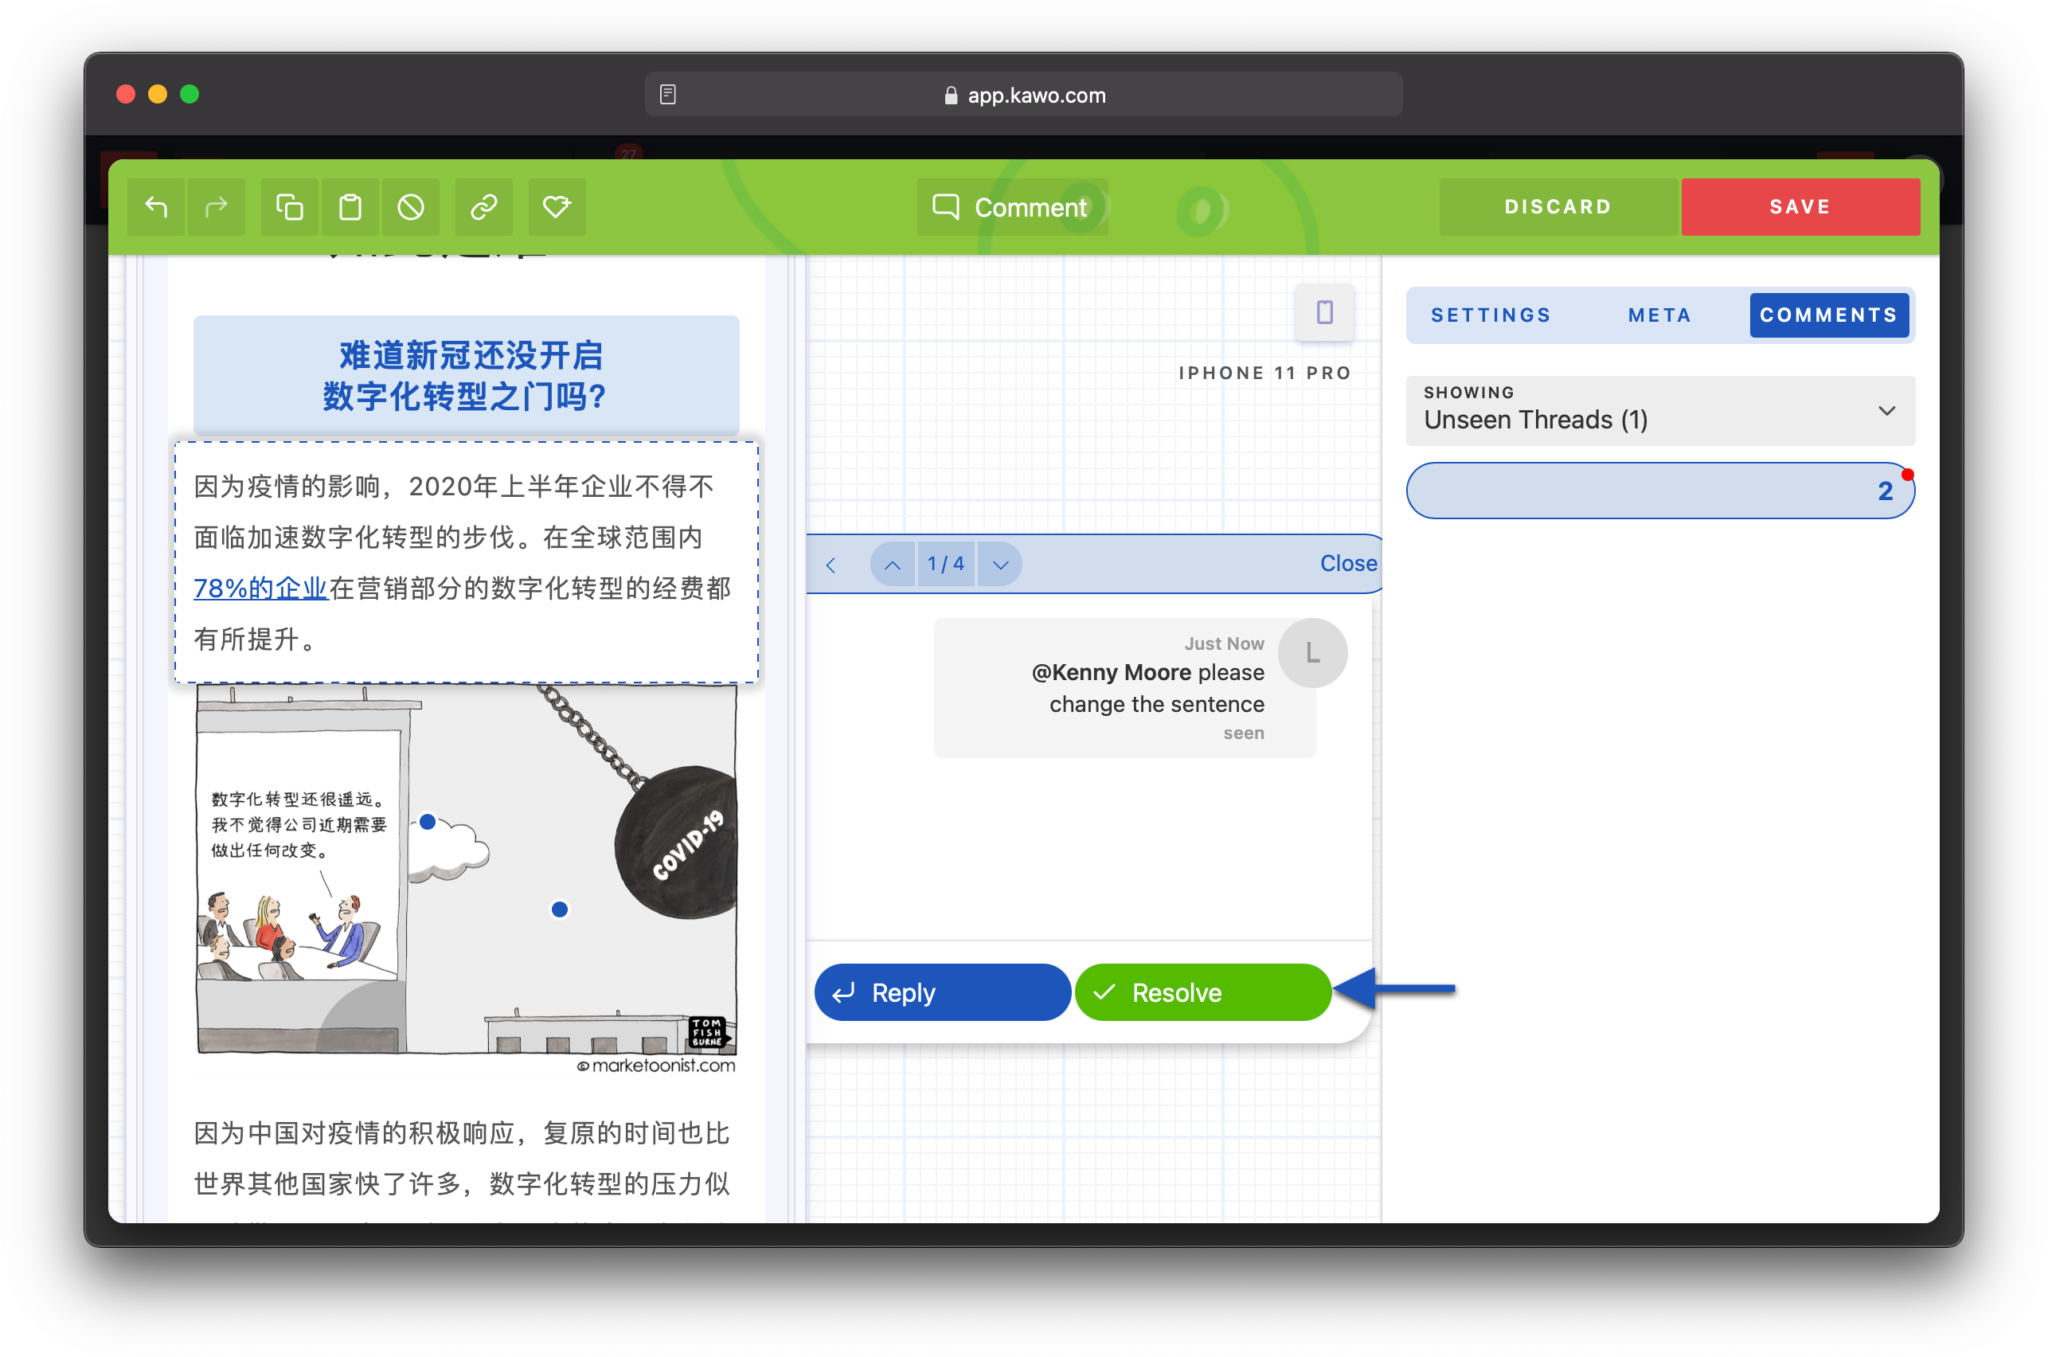Click the Paste clipboard icon

pyautogui.click(x=350, y=207)
